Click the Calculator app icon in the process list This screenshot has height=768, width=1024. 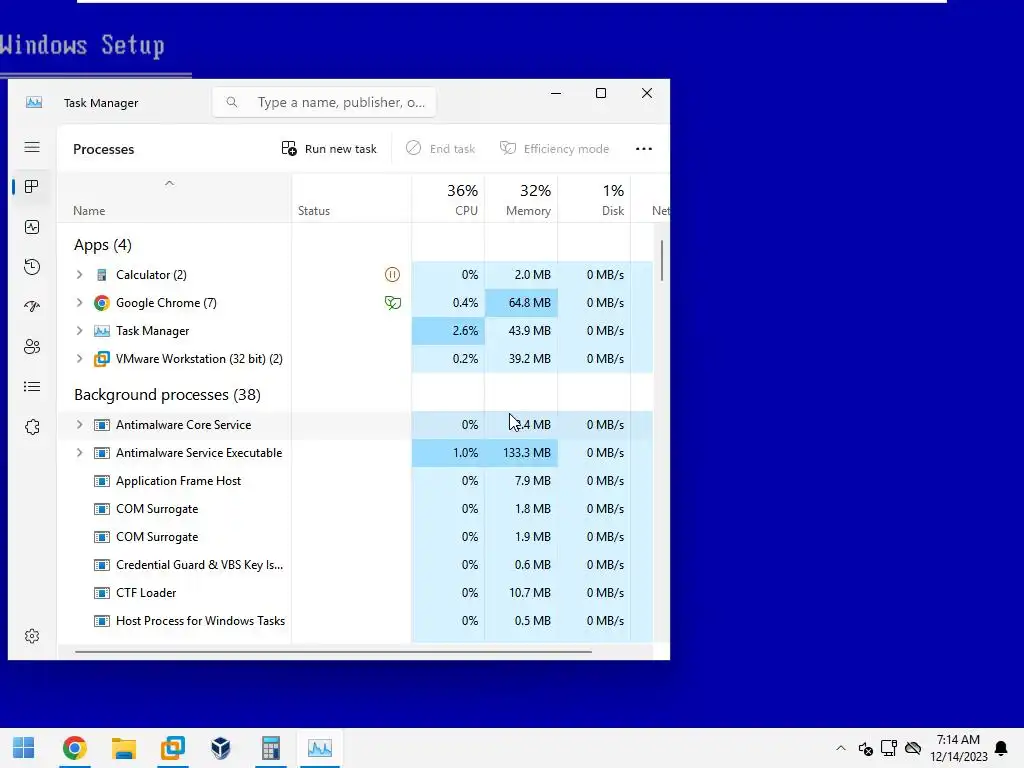102,275
